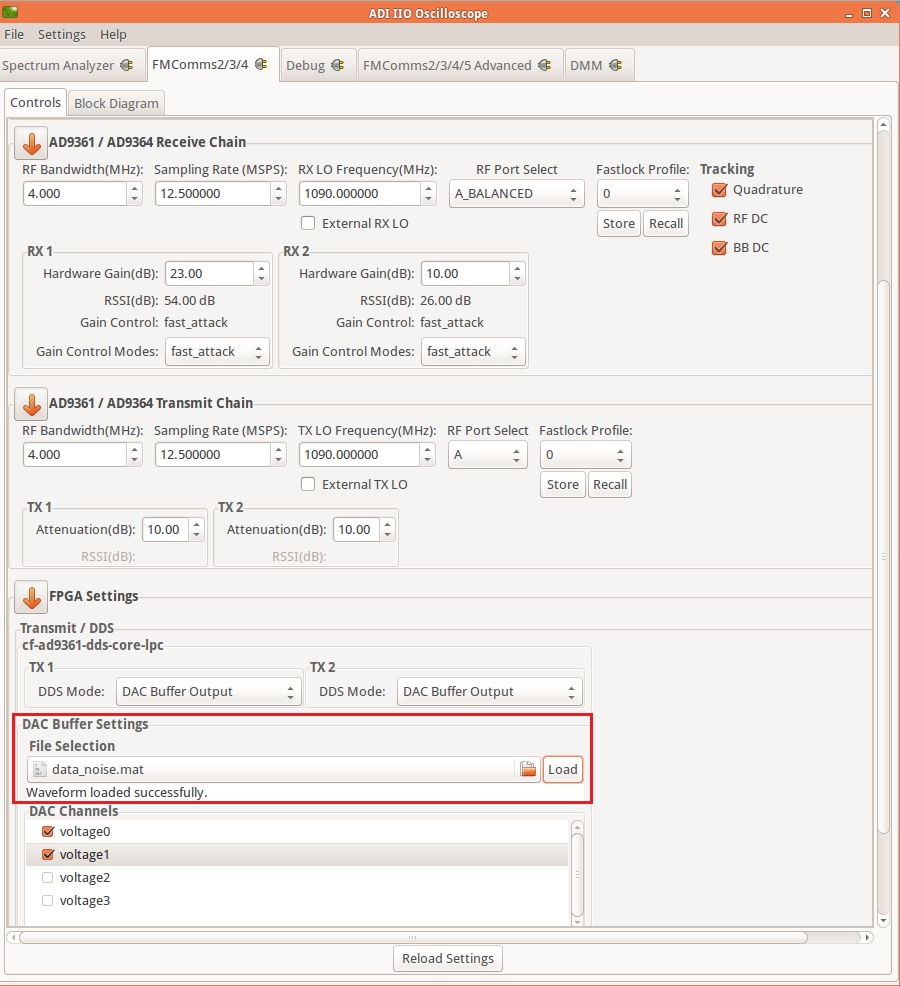The height and width of the screenshot is (986, 900).
Task: Recall the RX fastlock profile
Action: 665,223
